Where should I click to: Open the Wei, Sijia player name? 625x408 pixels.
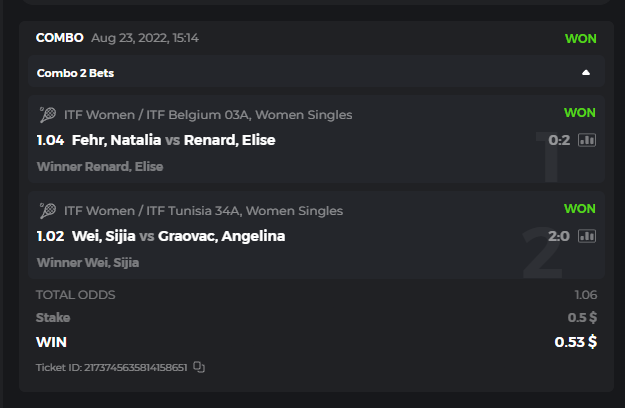[104, 236]
